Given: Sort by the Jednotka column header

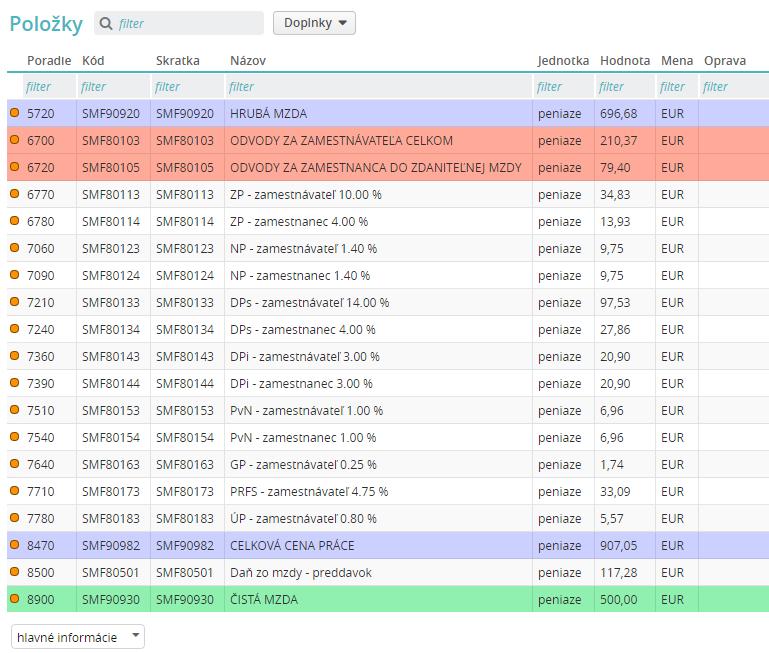Looking at the screenshot, I should click(563, 61).
